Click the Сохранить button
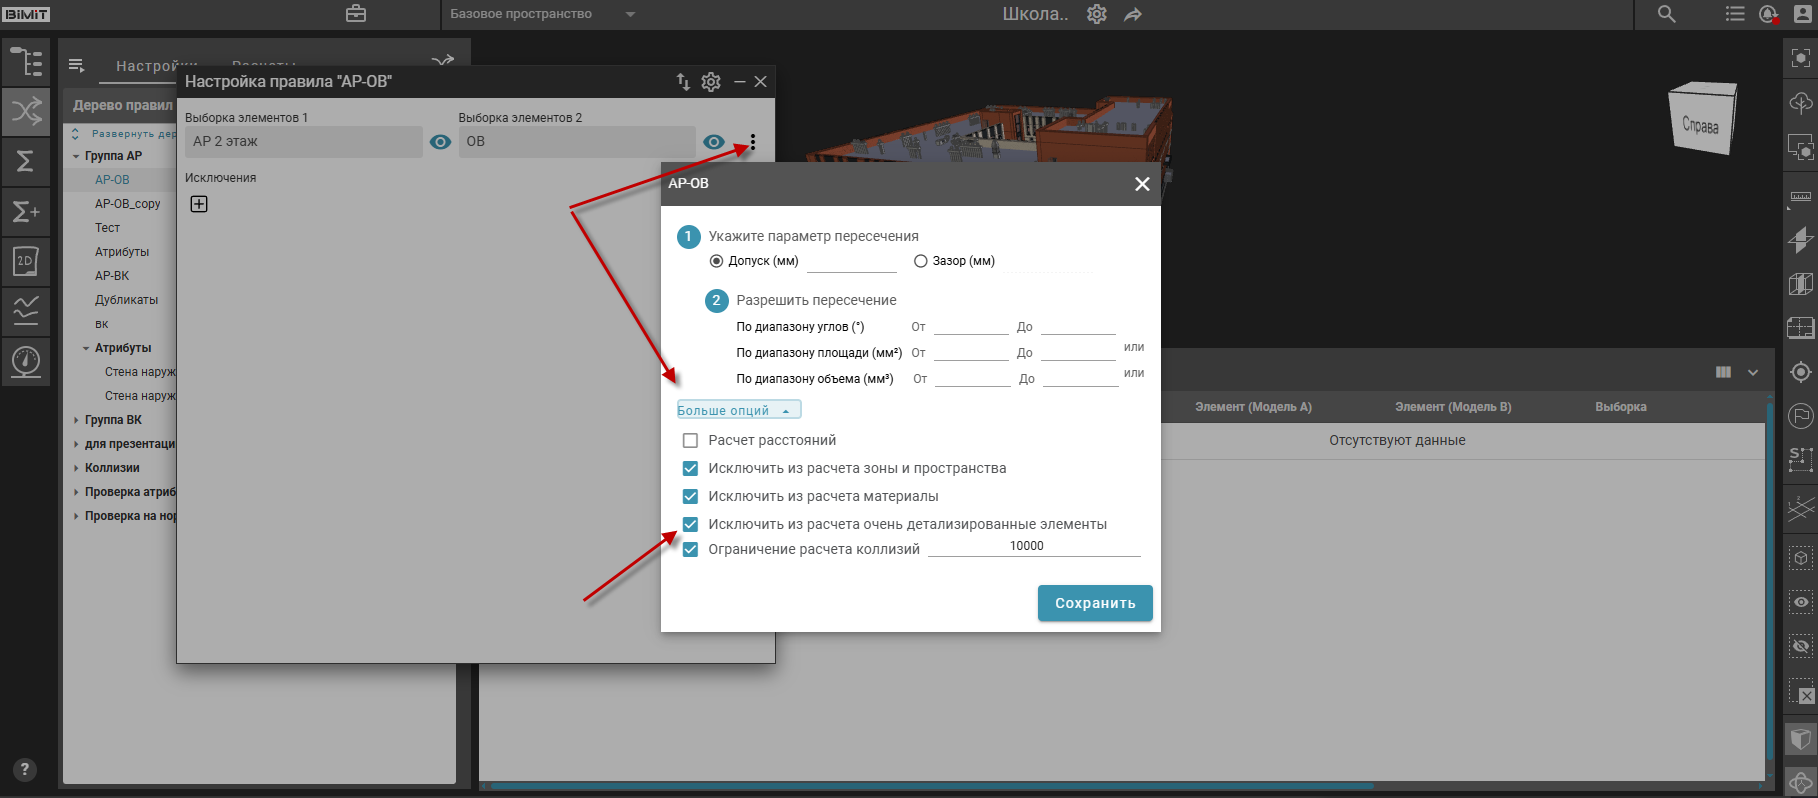 1095,603
